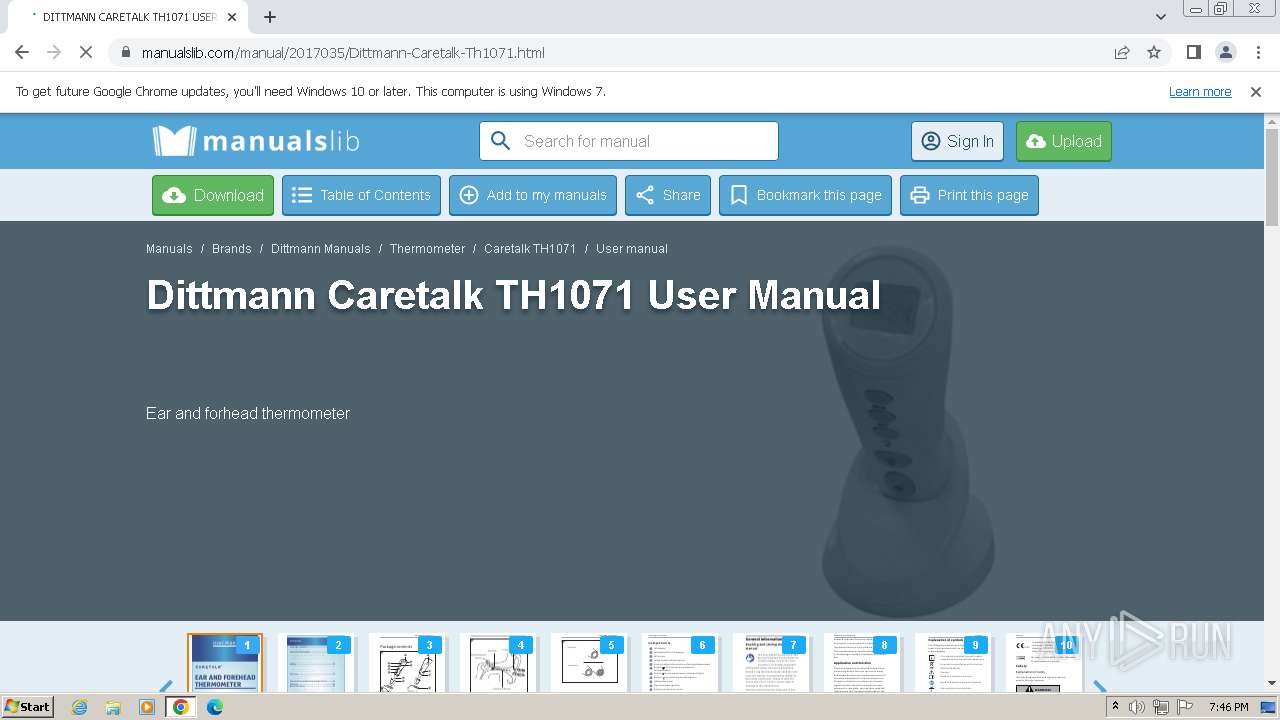Open Caretalk TH1071 breadcrumb
This screenshot has height=720, width=1280.
[530, 249]
